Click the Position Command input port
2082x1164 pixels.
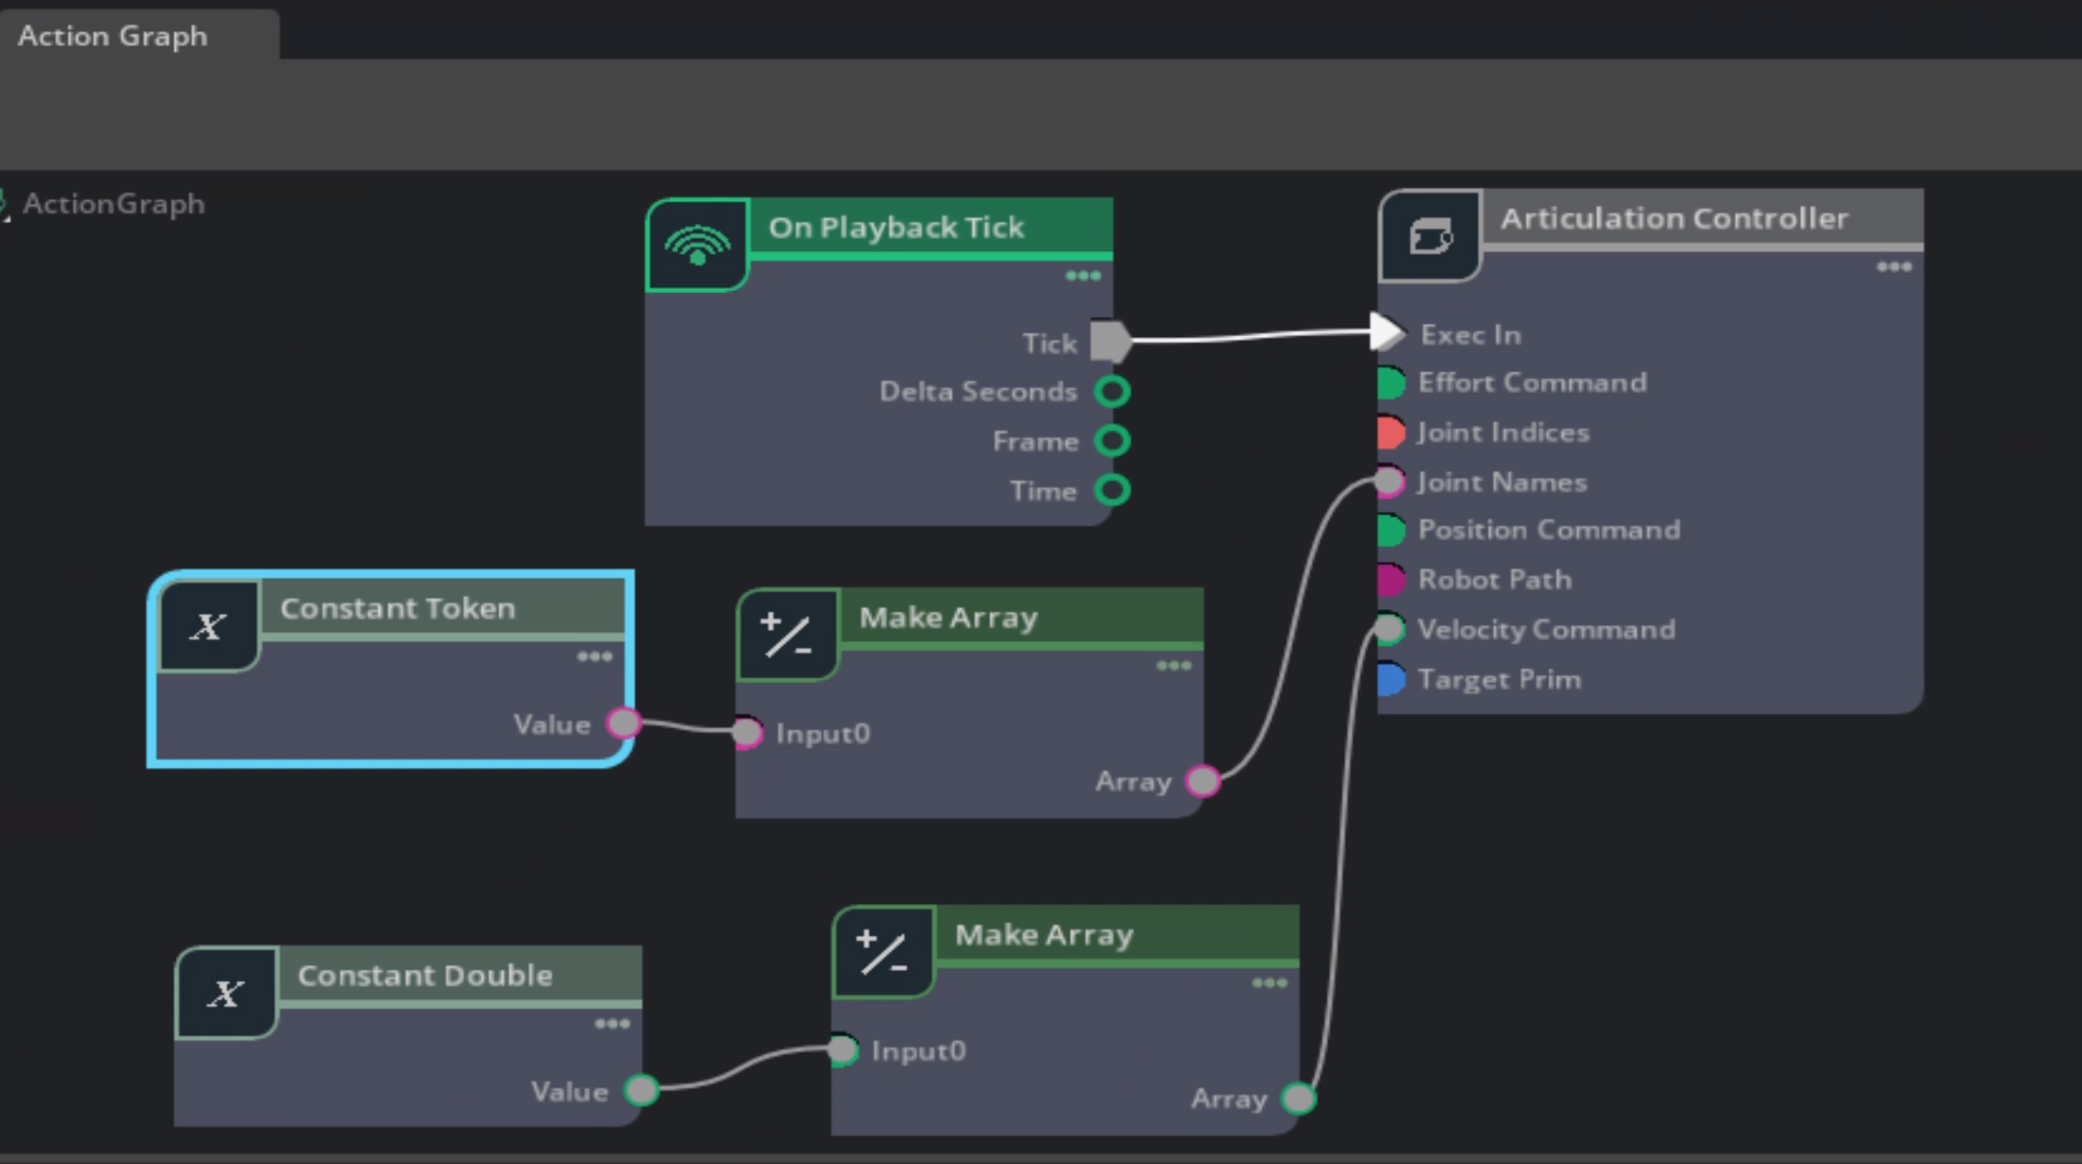pos(1391,530)
